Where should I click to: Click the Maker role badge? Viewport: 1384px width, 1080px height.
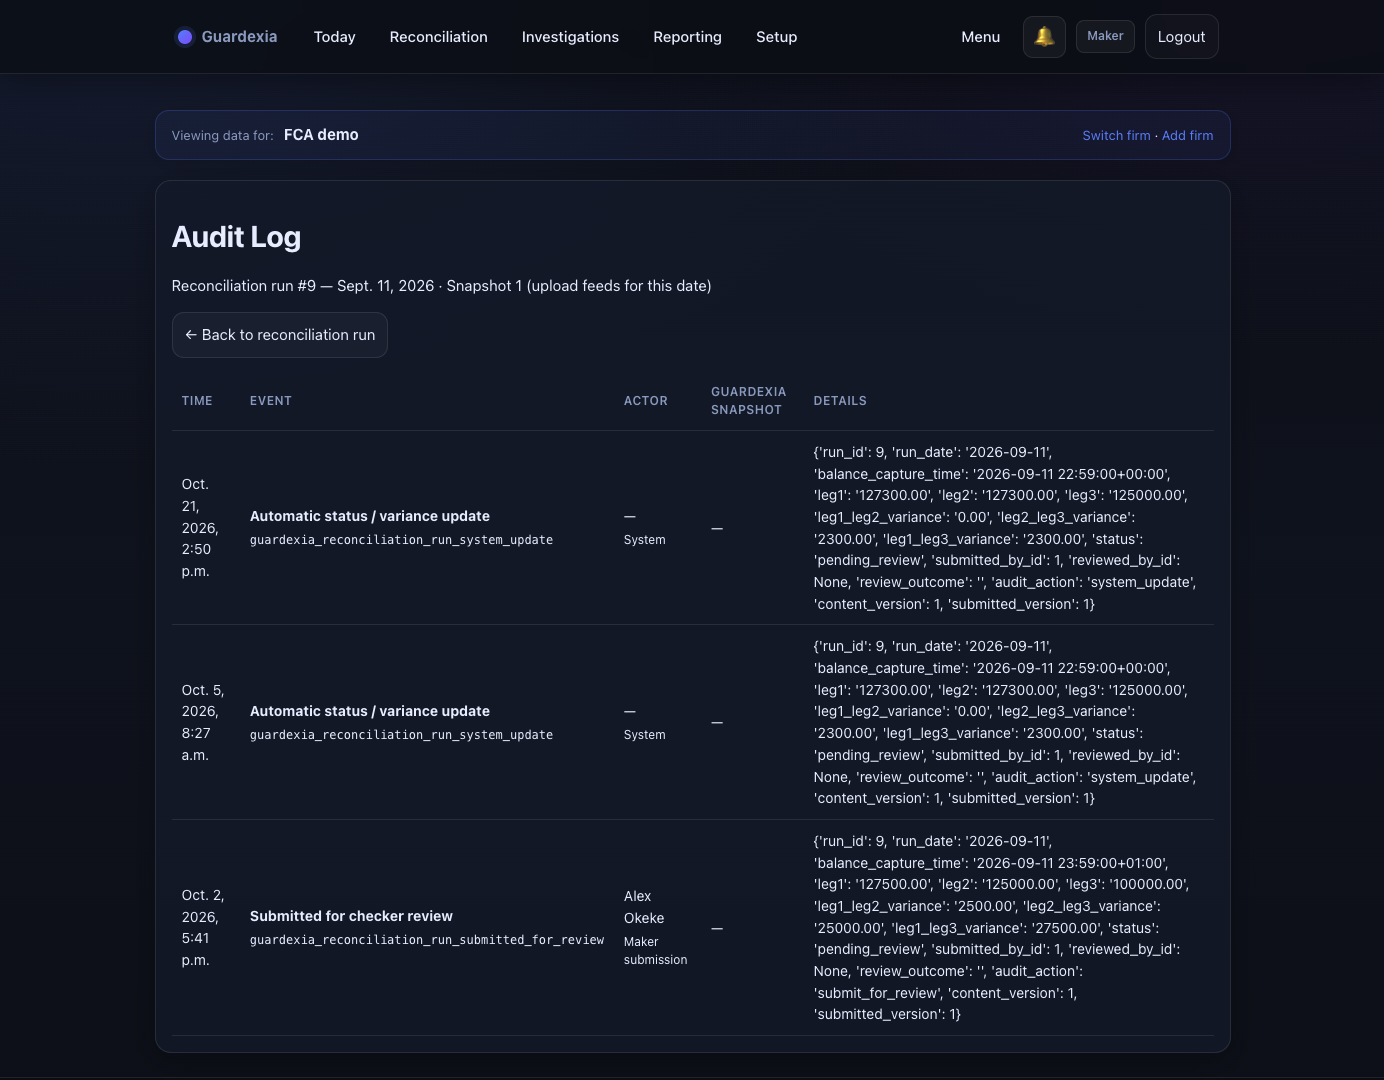[1105, 36]
